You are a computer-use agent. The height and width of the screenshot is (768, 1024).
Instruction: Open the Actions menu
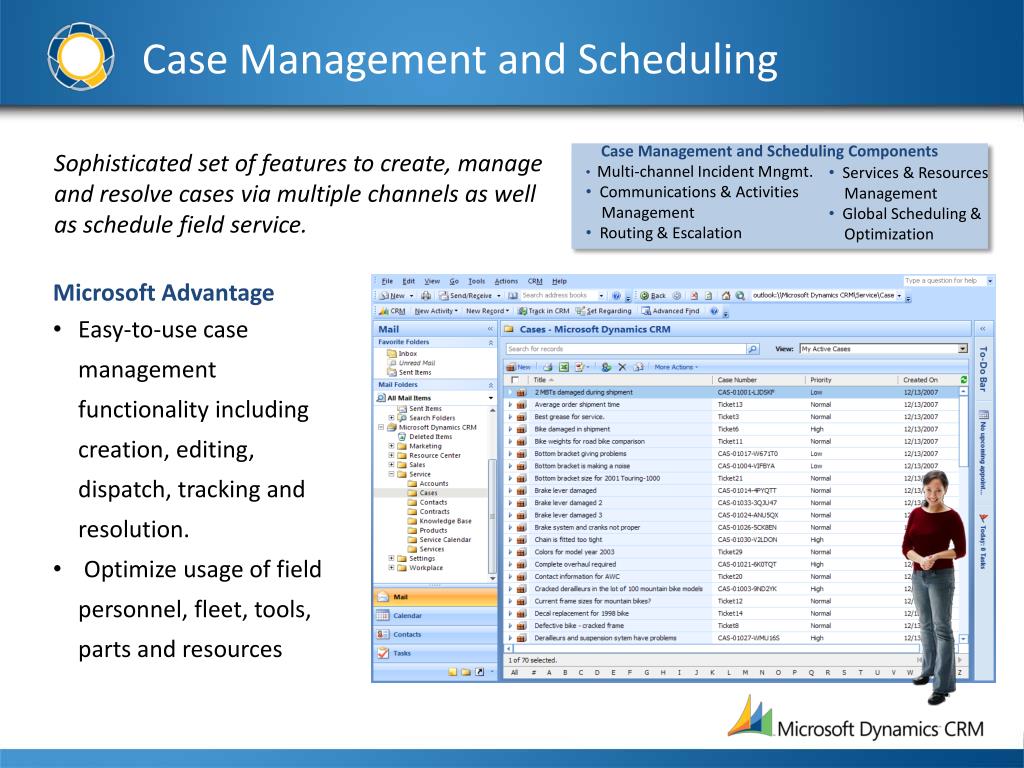pyautogui.click(x=506, y=281)
